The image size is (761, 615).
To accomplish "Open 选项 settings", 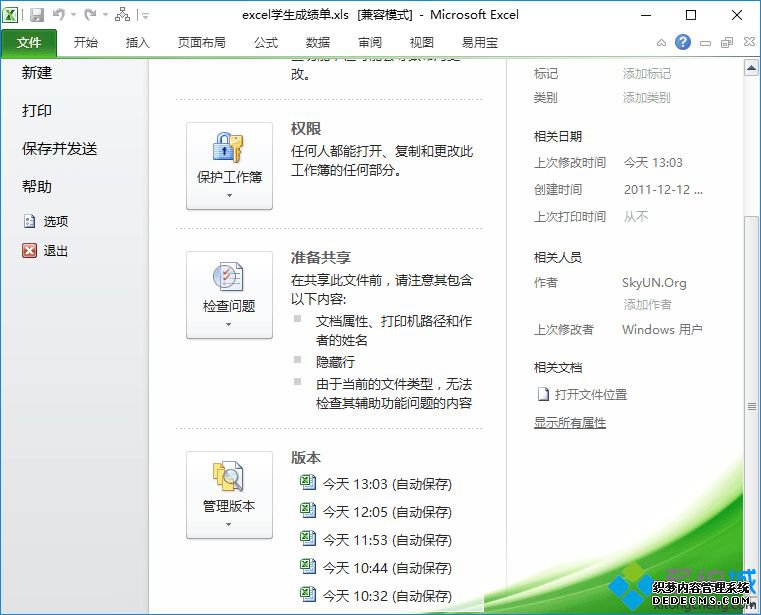I will point(56,221).
